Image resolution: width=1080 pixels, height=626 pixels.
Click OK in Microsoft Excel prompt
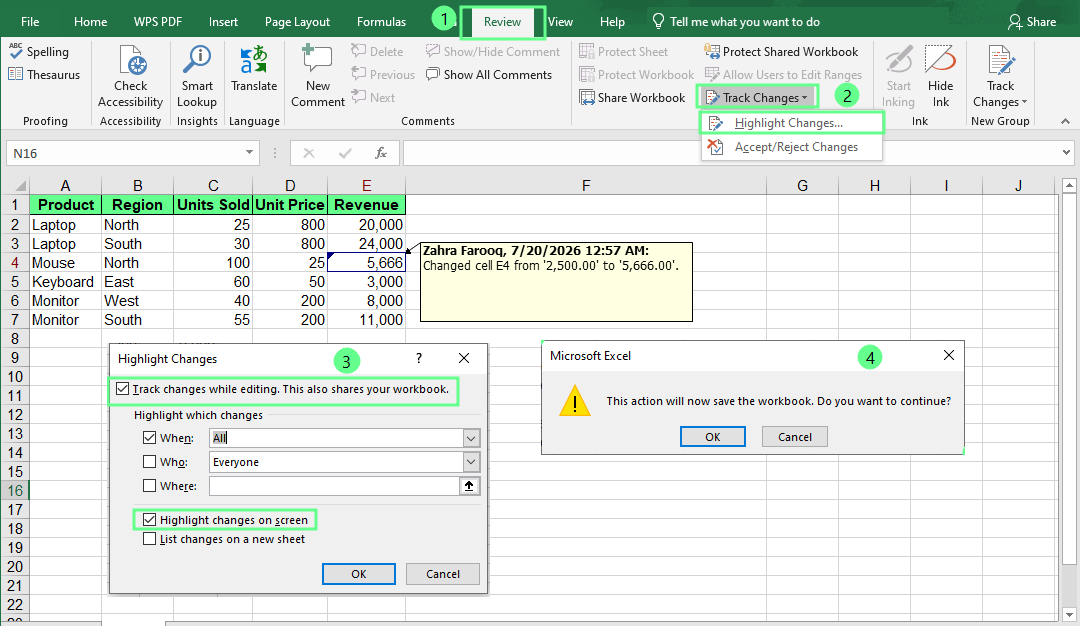(x=712, y=437)
